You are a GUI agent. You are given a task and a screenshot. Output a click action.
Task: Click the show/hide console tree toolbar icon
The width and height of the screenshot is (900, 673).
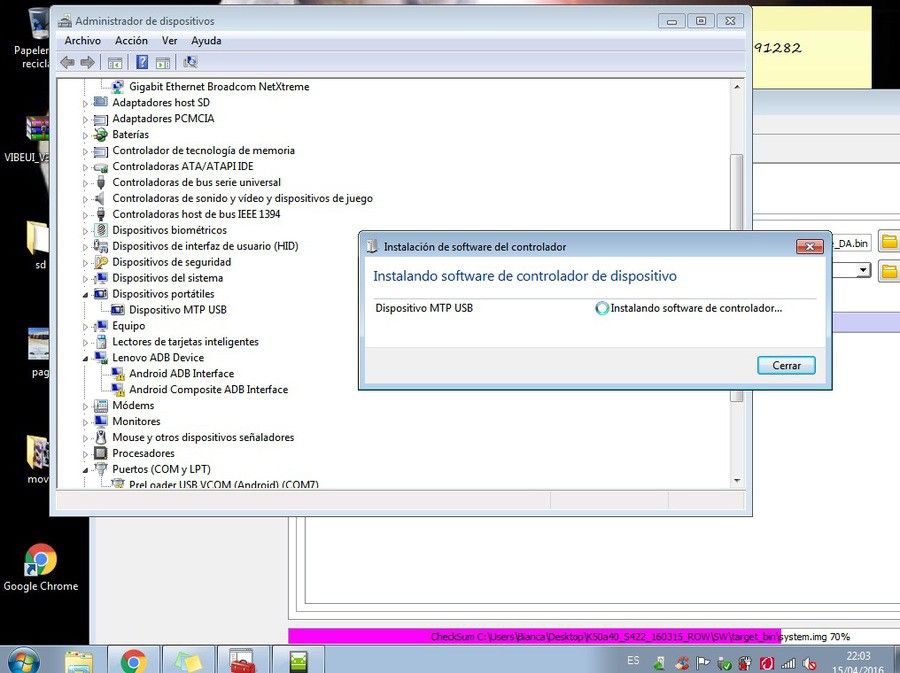point(115,63)
